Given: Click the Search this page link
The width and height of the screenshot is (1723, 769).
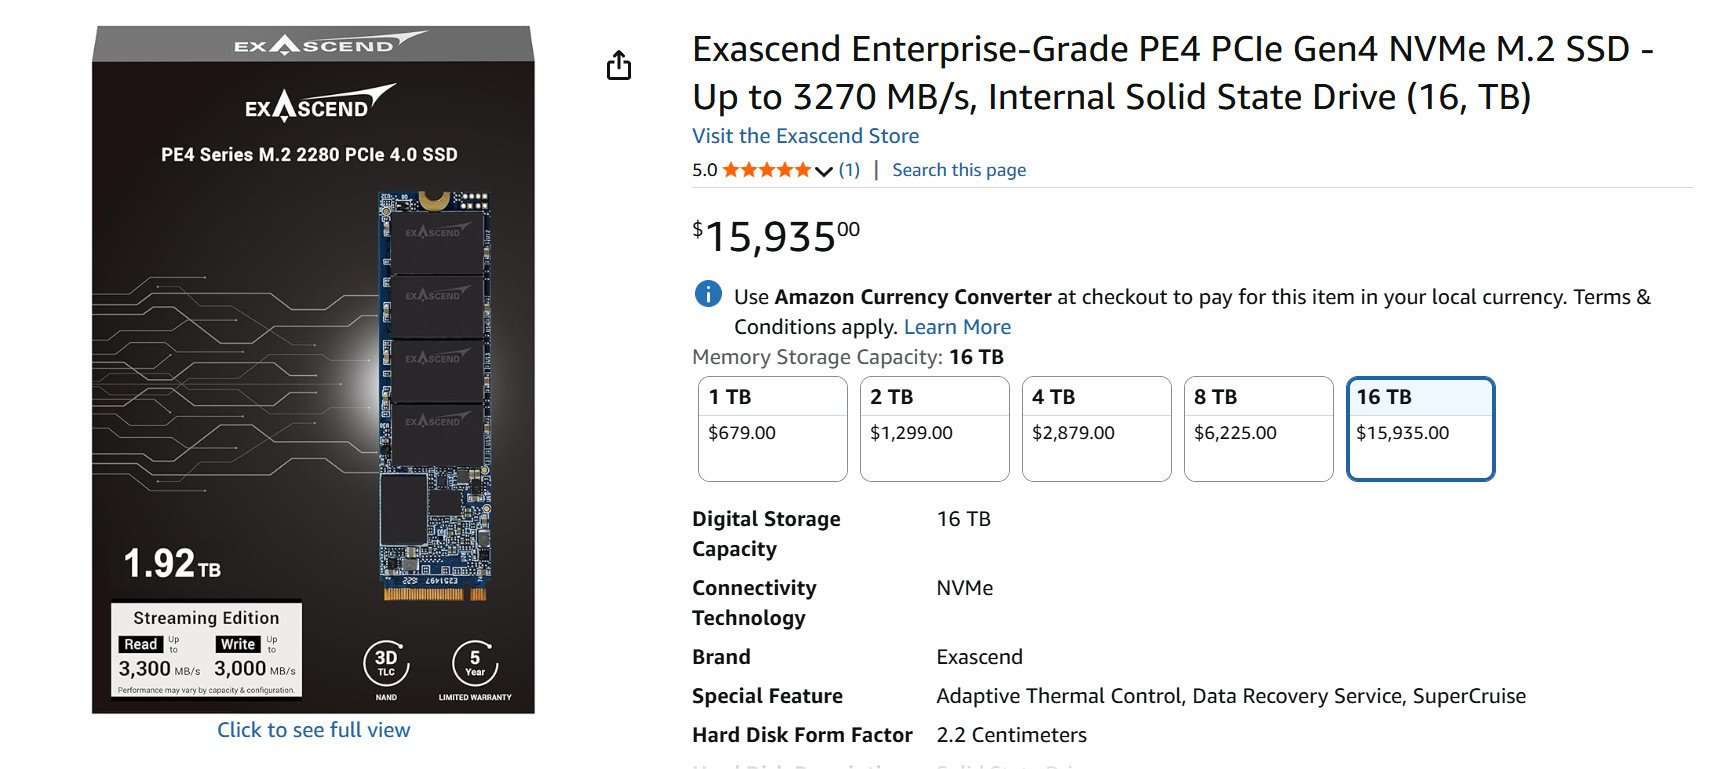Looking at the screenshot, I should (x=959, y=170).
